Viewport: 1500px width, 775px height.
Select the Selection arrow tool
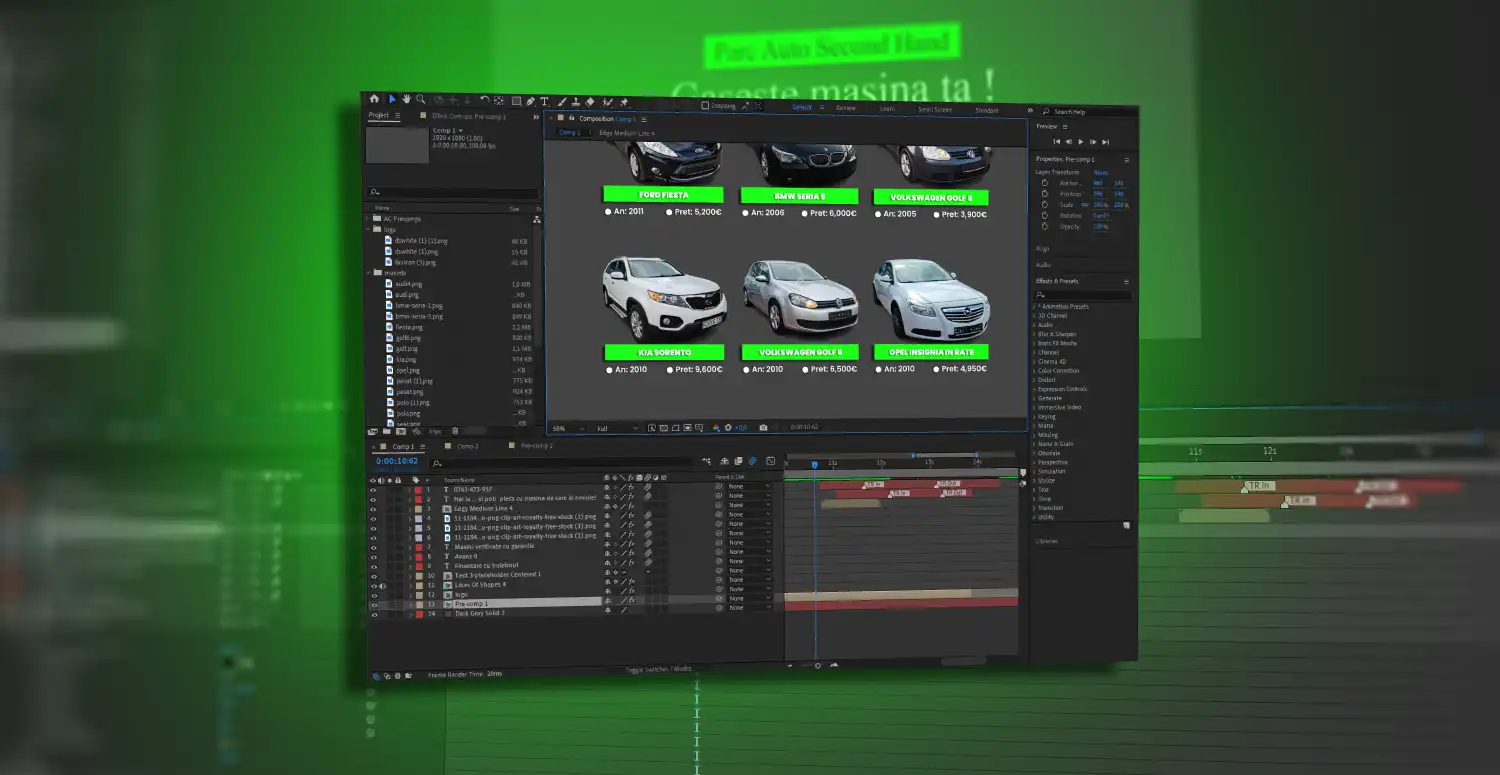point(392,99)
